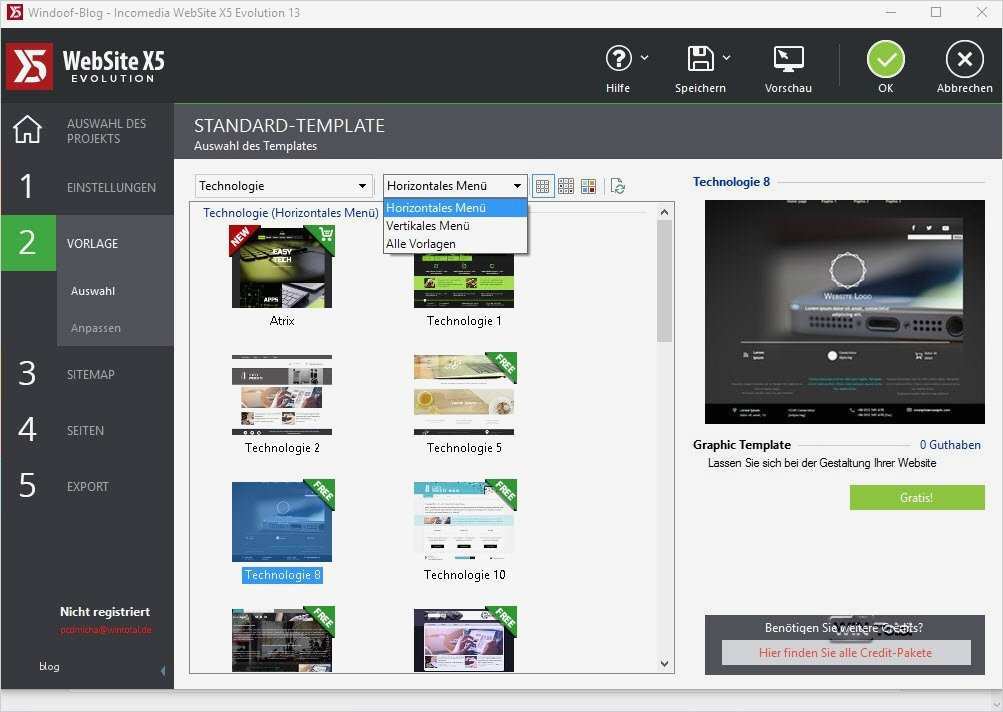Switch to large thumbnails grid view icon

(542, 186)
